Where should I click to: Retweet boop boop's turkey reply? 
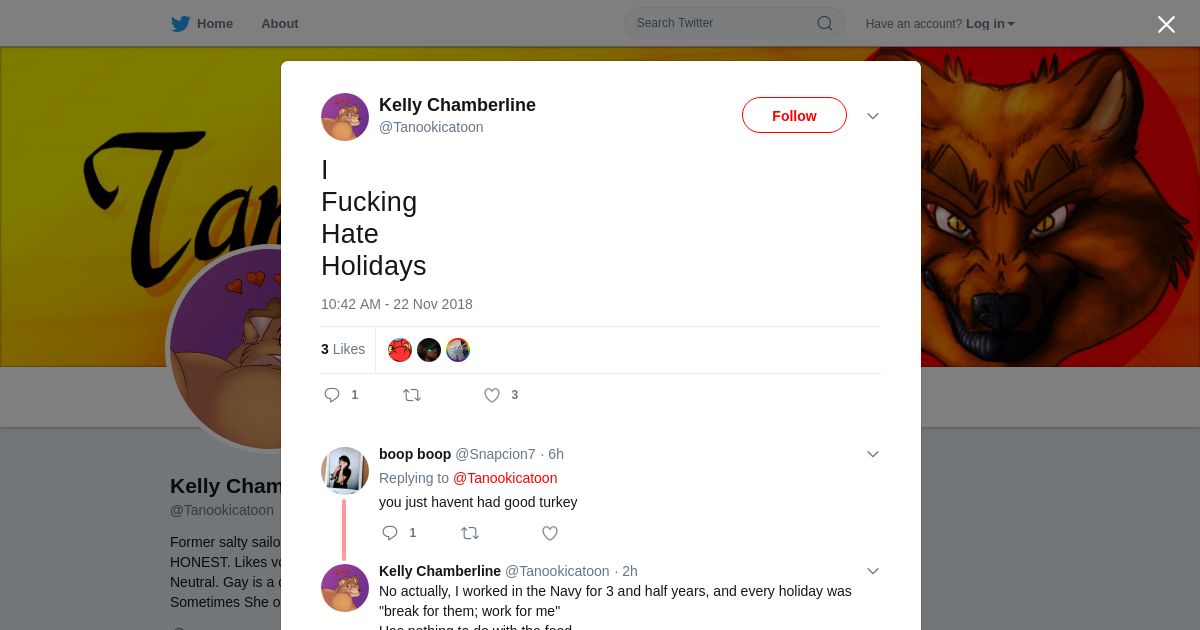click(x=469, y=533)
